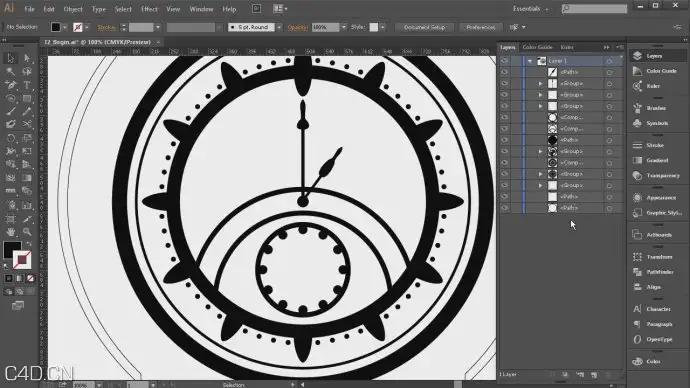Pick the Zoom tool (magnifier)
Image resolution: width=690 pixels, height=388 pixels.
coord(27,231)
